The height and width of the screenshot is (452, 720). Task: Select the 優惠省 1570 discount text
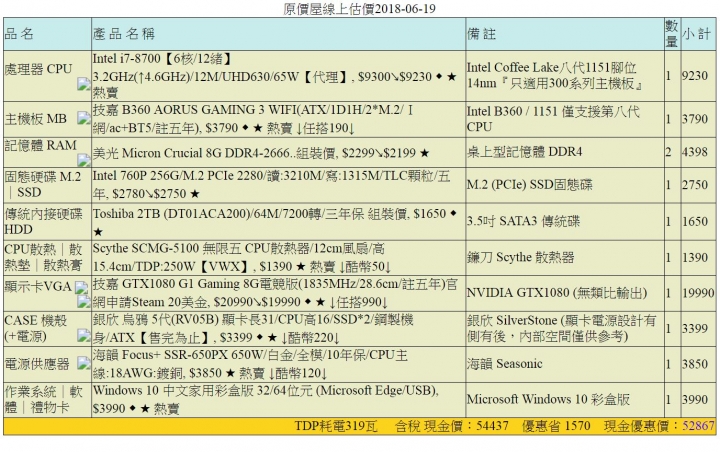tap(556, 426)
